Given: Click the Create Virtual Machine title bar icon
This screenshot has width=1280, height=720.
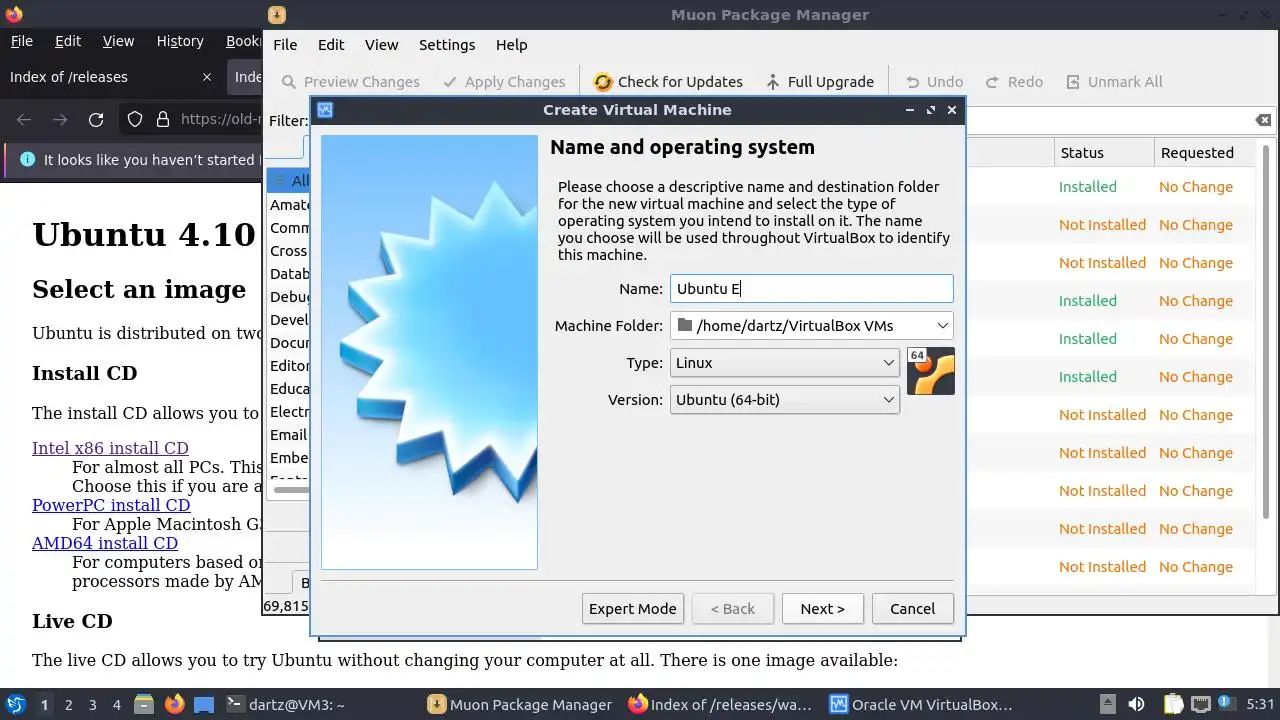Looking at the screenshot, I should (325, 110).
